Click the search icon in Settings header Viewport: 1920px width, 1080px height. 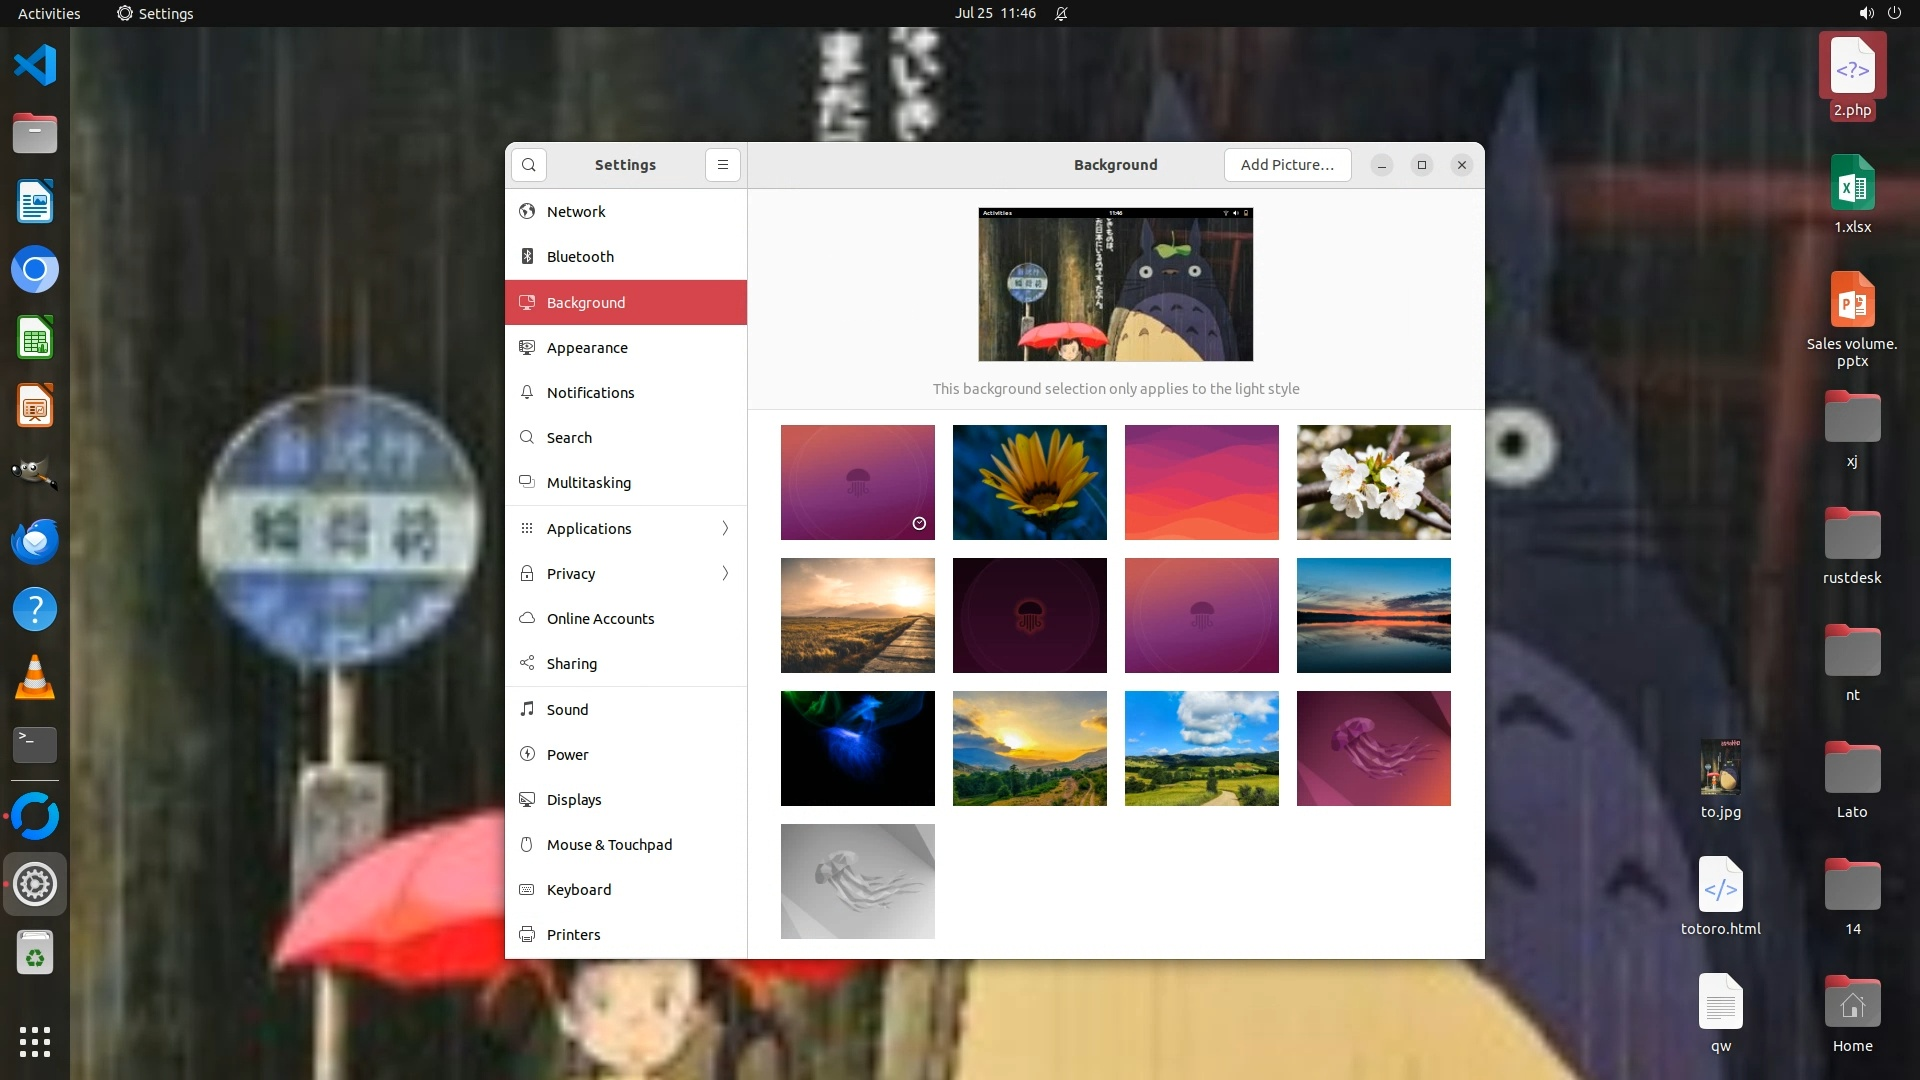(529, 165)
